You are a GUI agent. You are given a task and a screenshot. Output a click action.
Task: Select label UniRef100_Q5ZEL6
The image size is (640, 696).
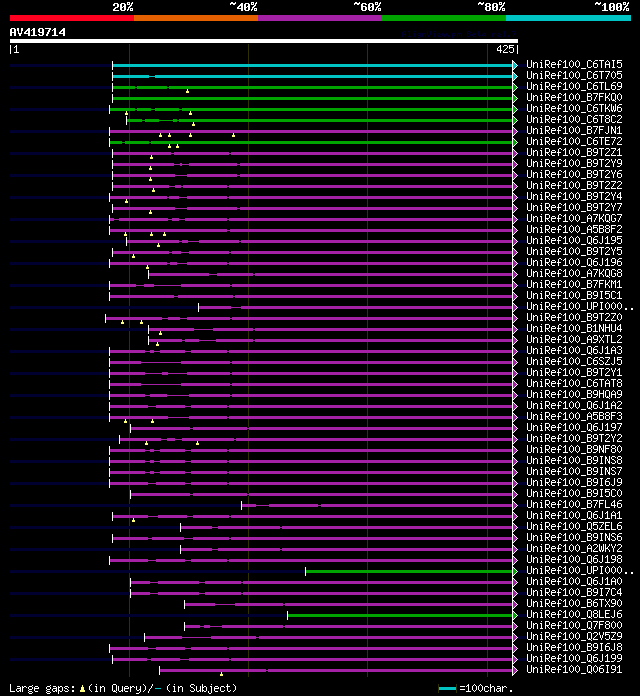(x=574, y=526)
